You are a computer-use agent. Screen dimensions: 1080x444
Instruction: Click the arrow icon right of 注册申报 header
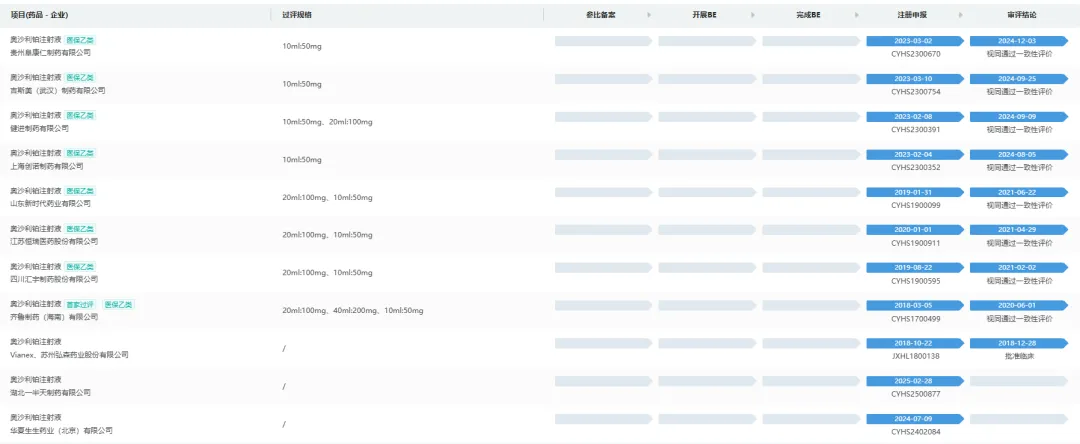tap(960, 15)
